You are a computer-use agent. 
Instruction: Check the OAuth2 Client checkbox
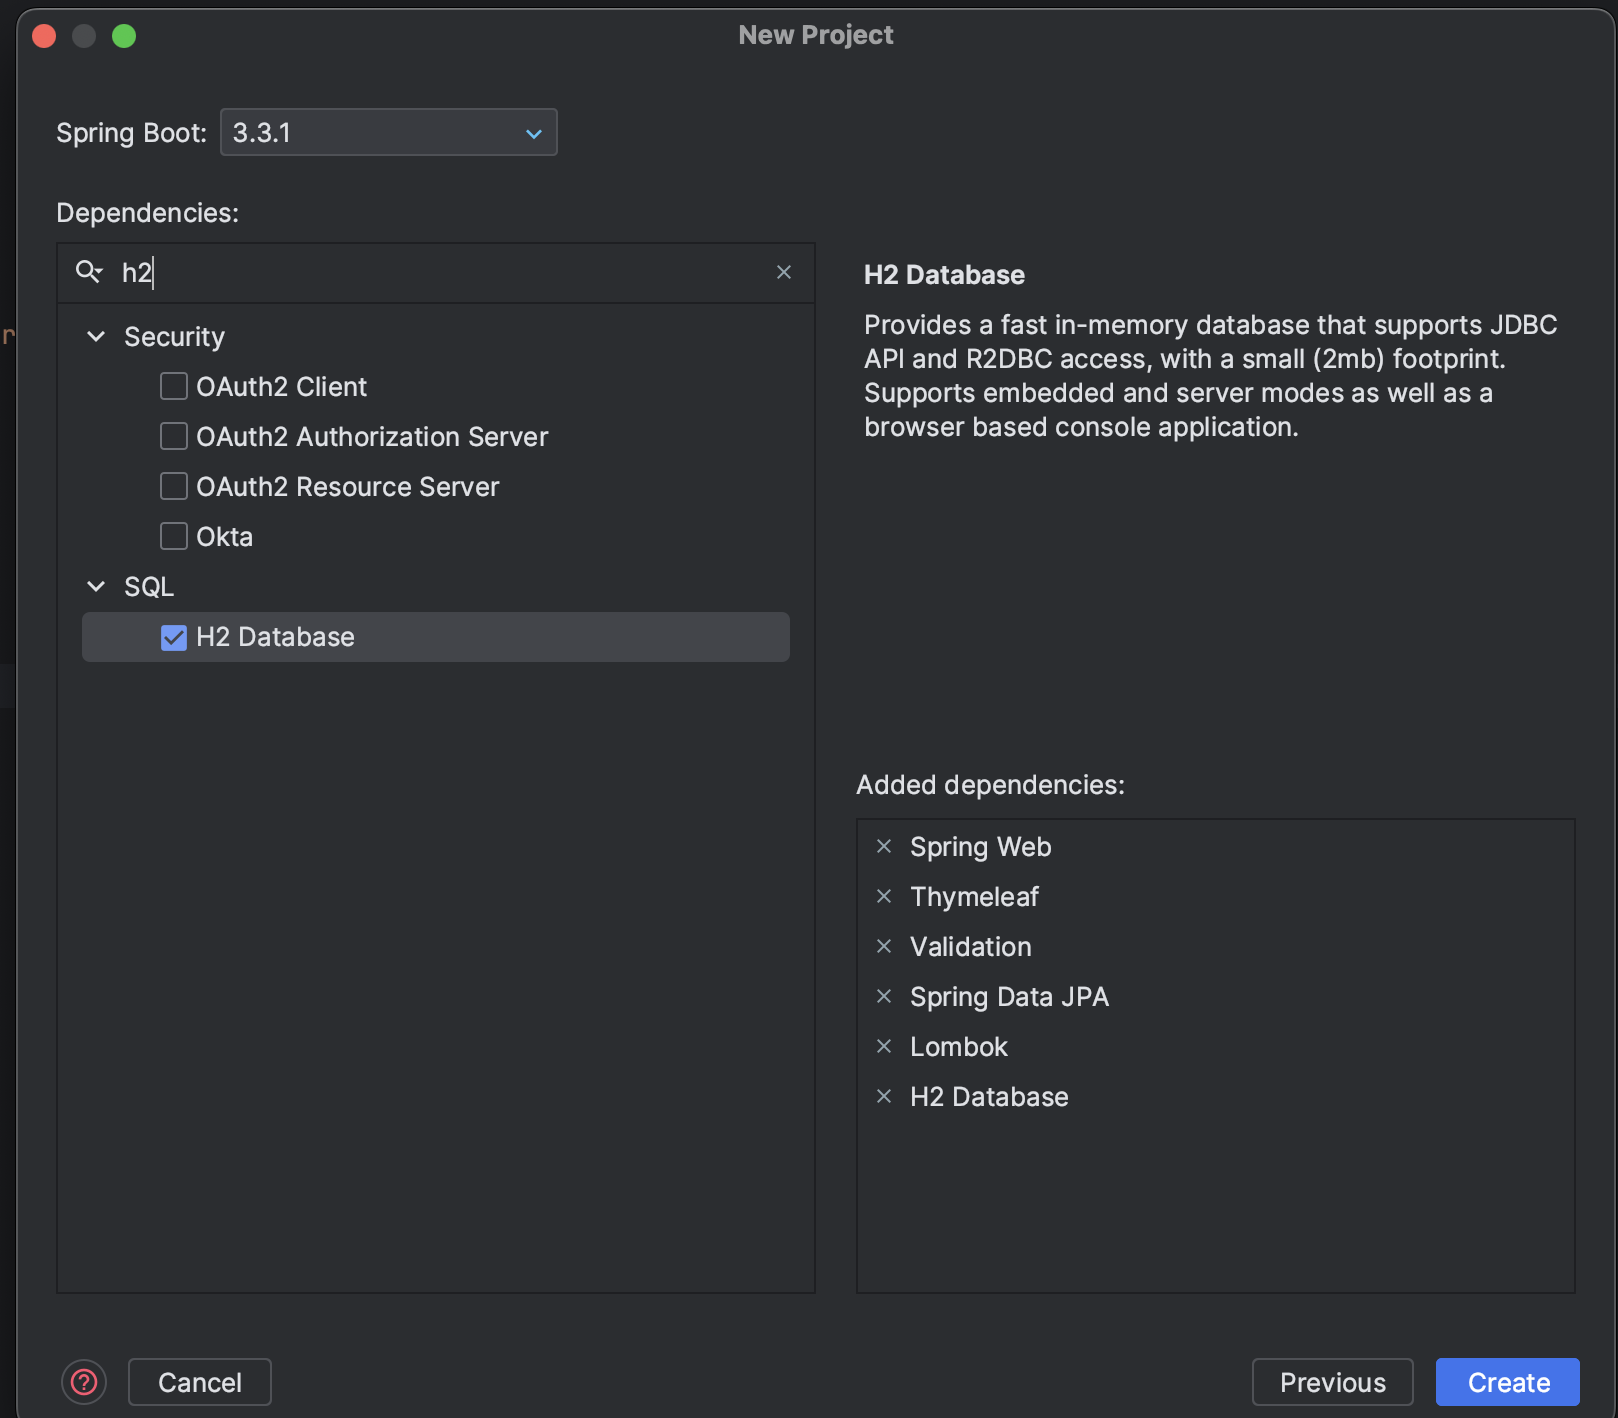tap(174, 387)
